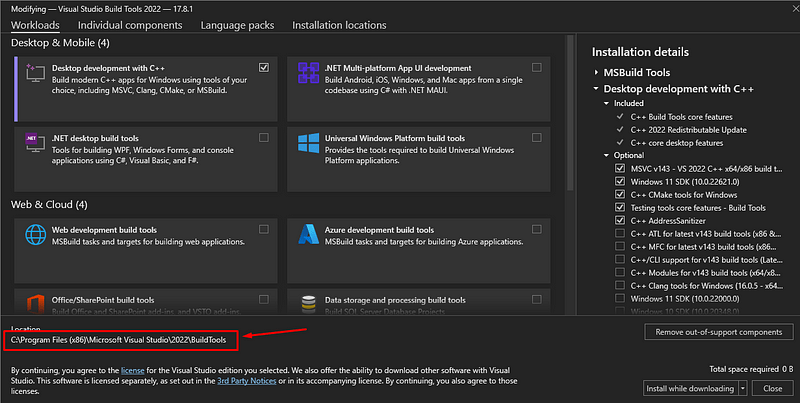Close the installer window with X
Viewport: 800px width, 403px height.
pyautogui.click(x=795, y=7)
